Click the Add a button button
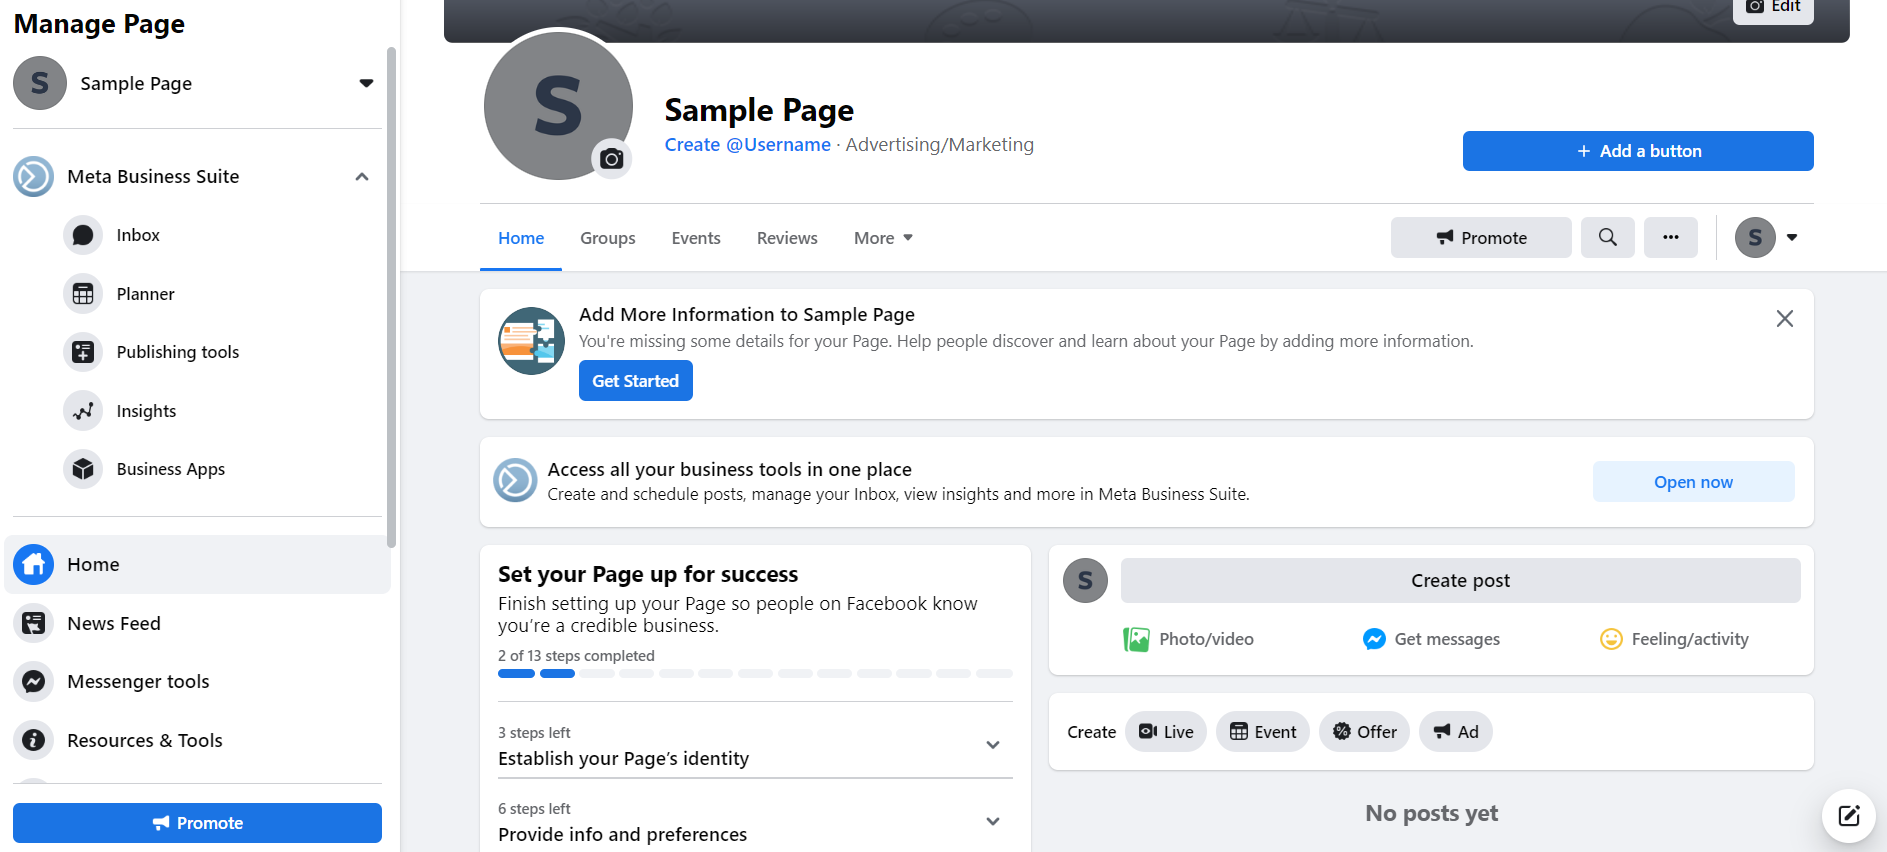 pyautogui.click(x=1637, y=151)
